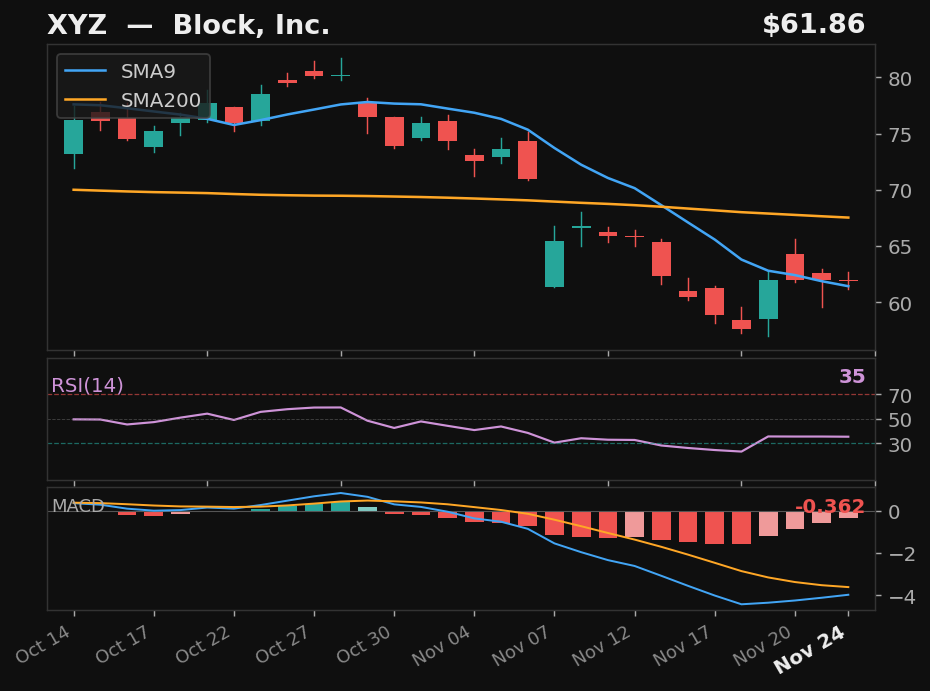The height and width of the screenshot is (691, 930).
Task: Click the Nov 04 date label
Action: point(442,645)
